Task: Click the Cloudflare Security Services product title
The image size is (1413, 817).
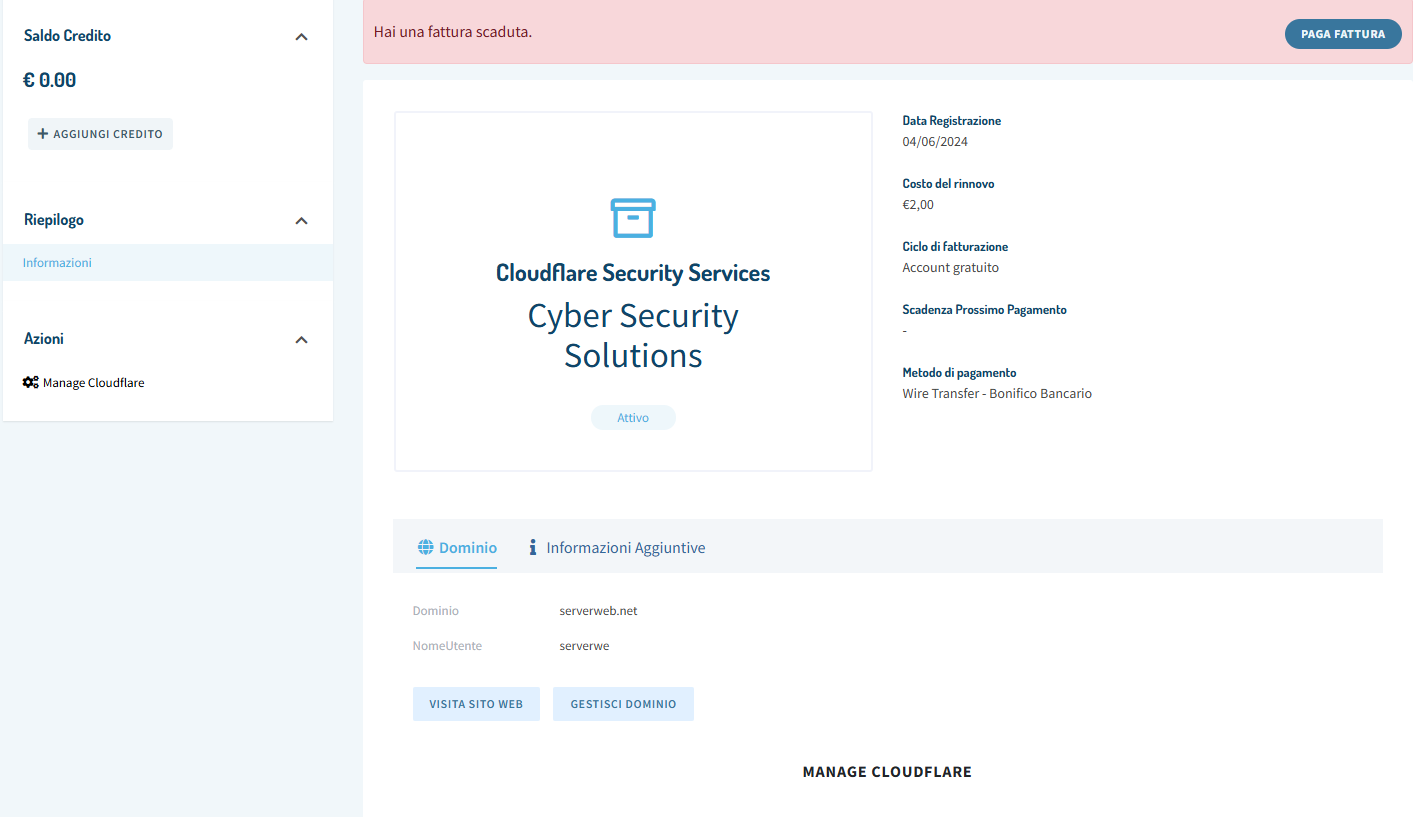Action: click(x=633, y=273)
